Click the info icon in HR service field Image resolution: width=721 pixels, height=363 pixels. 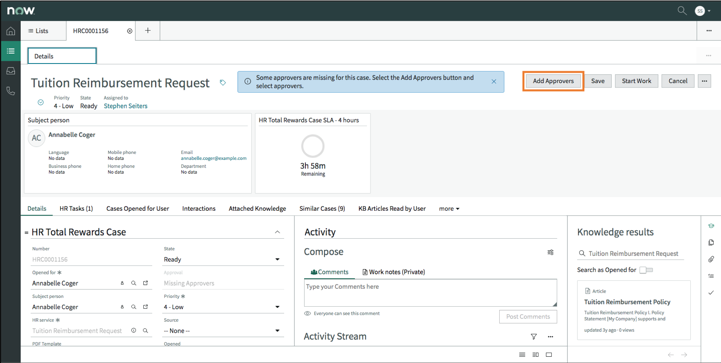133,330
